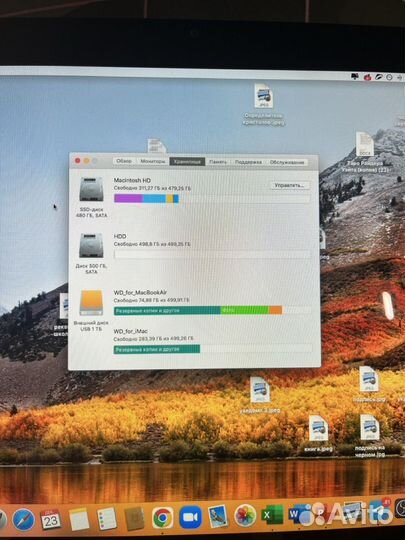This screenshot has width=405, height=540.
Task: Click the Macintosh HD SSD drive icon
Action: (x=91, y=189)
